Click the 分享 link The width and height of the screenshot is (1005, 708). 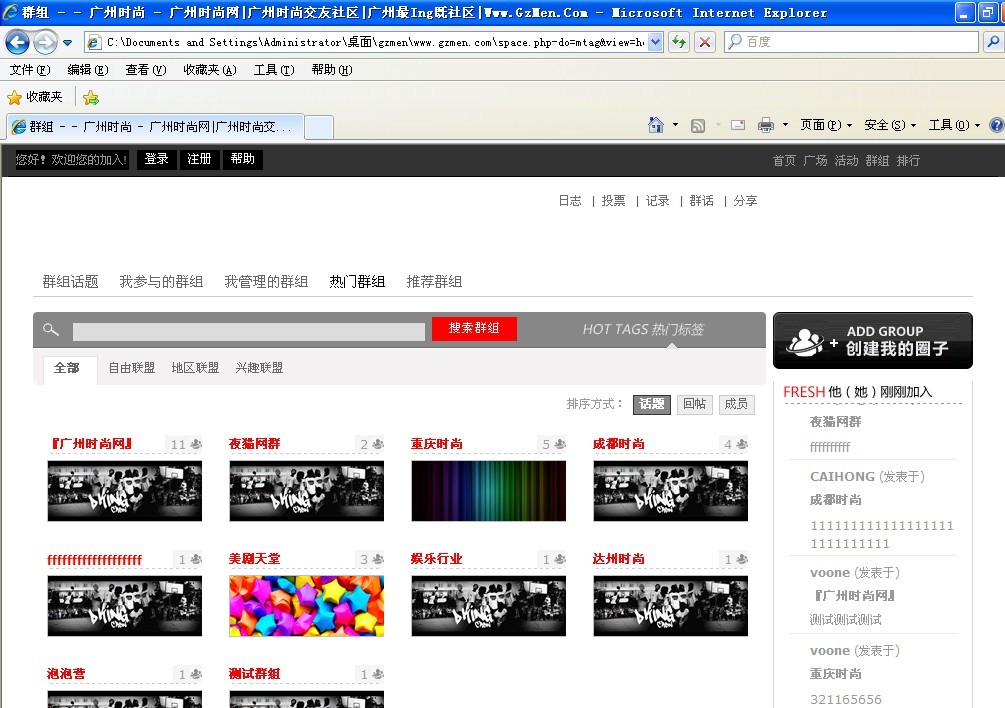point(745,201)
